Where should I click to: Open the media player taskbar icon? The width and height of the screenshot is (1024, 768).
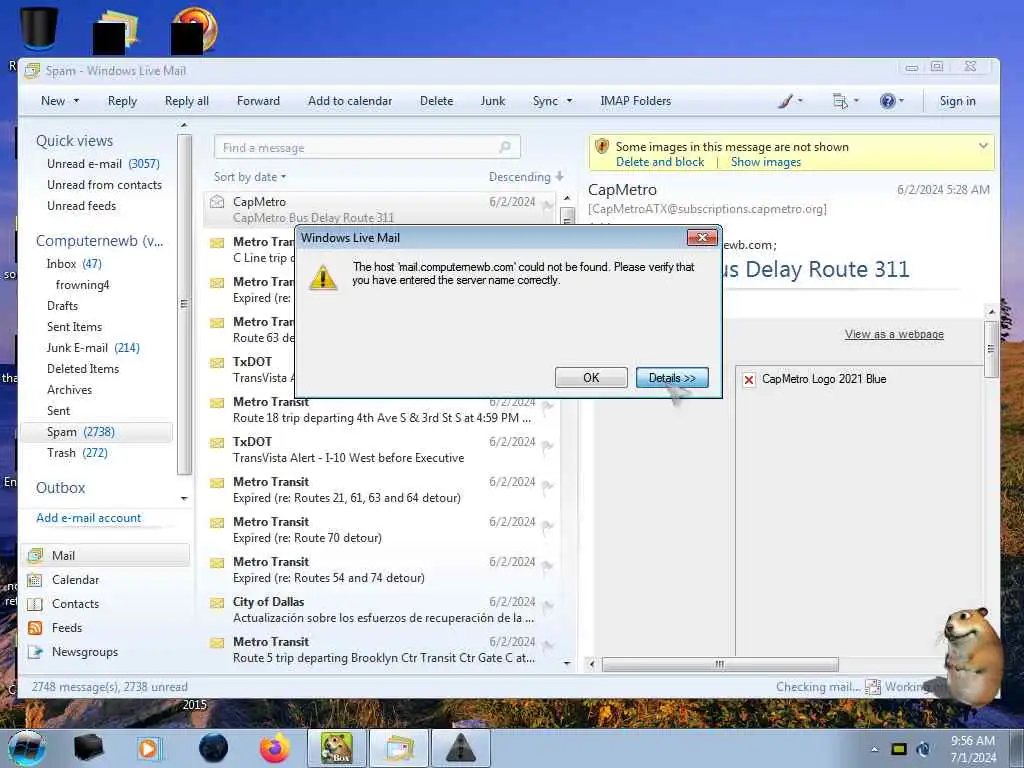pyautogui.click(x=149, y=748)
